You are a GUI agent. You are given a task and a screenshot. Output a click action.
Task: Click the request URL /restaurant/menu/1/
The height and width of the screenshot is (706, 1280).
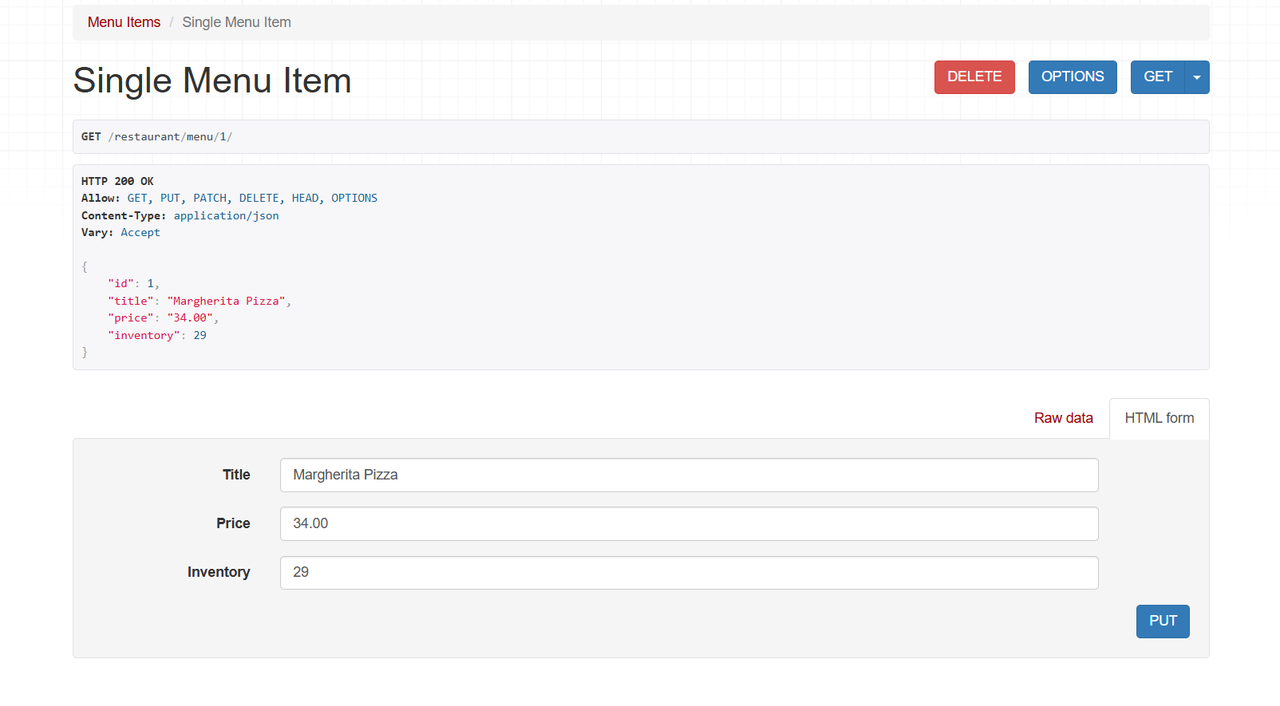point(170,136)
